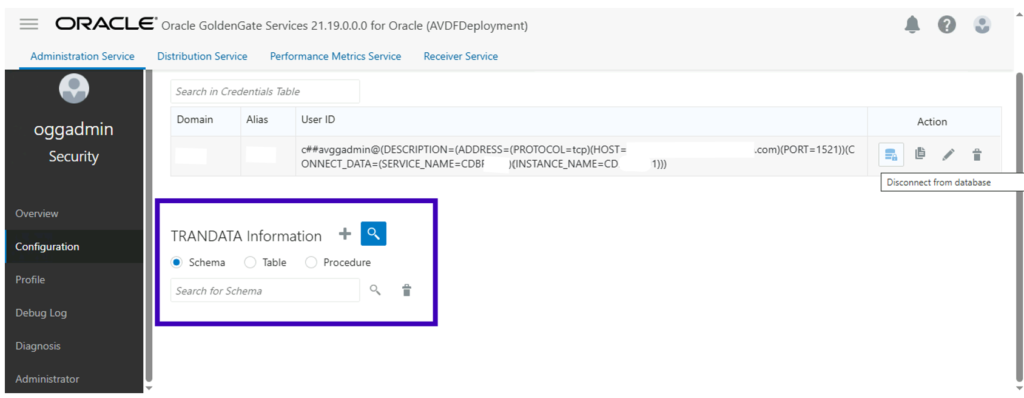Image resolution: width=1024 pixels, height=398 pixels.
Task: Delete the credential with trash icon
Action: (977, 155)
